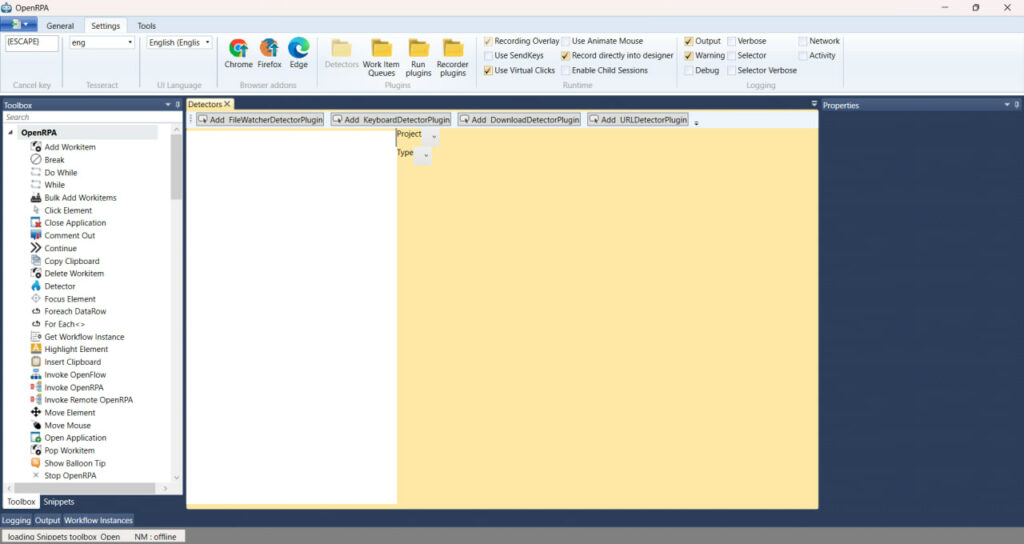Viewport: 1024px width, 544px height.
Task: Open the application file menu dropdown
Action: click(x=18, y=25)
